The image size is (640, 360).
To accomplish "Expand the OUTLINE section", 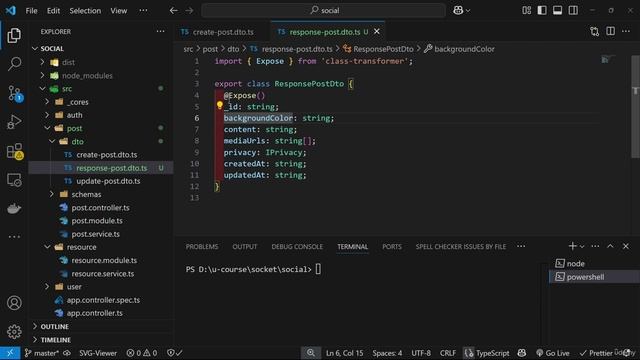I will [x=54, y=327].
